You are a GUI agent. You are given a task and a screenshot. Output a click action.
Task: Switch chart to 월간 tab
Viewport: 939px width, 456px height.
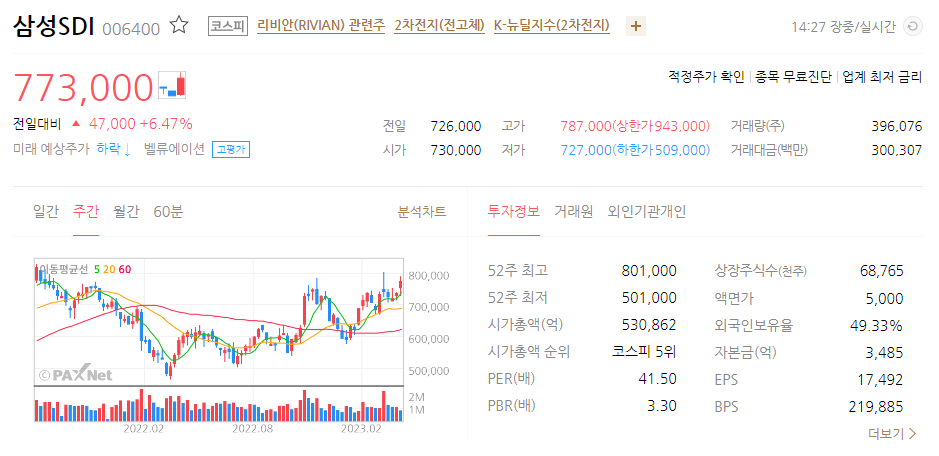click(126, 212)
